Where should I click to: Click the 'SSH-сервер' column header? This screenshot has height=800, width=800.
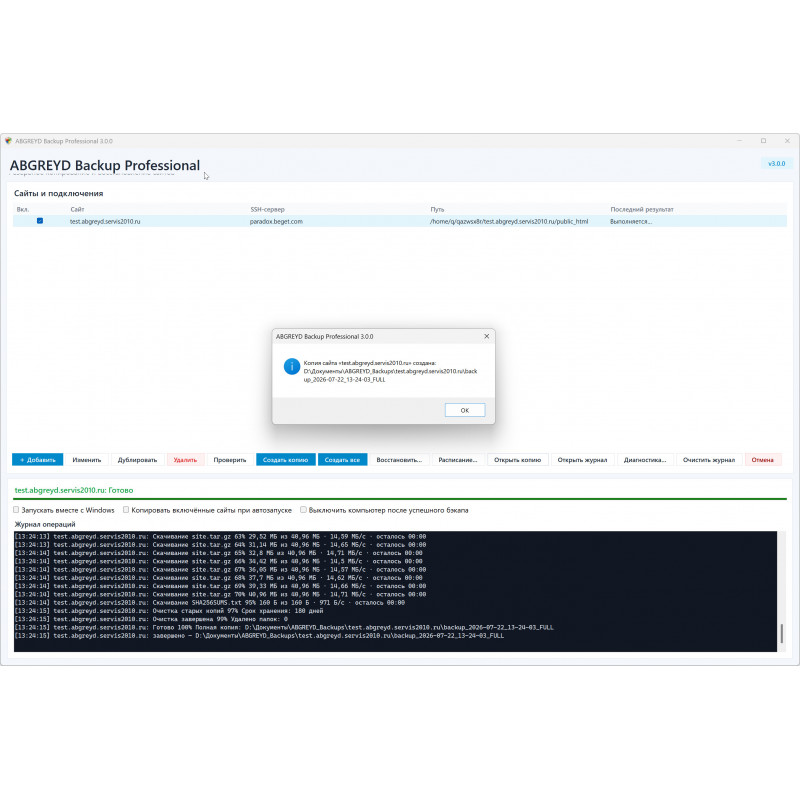(267, 209)
